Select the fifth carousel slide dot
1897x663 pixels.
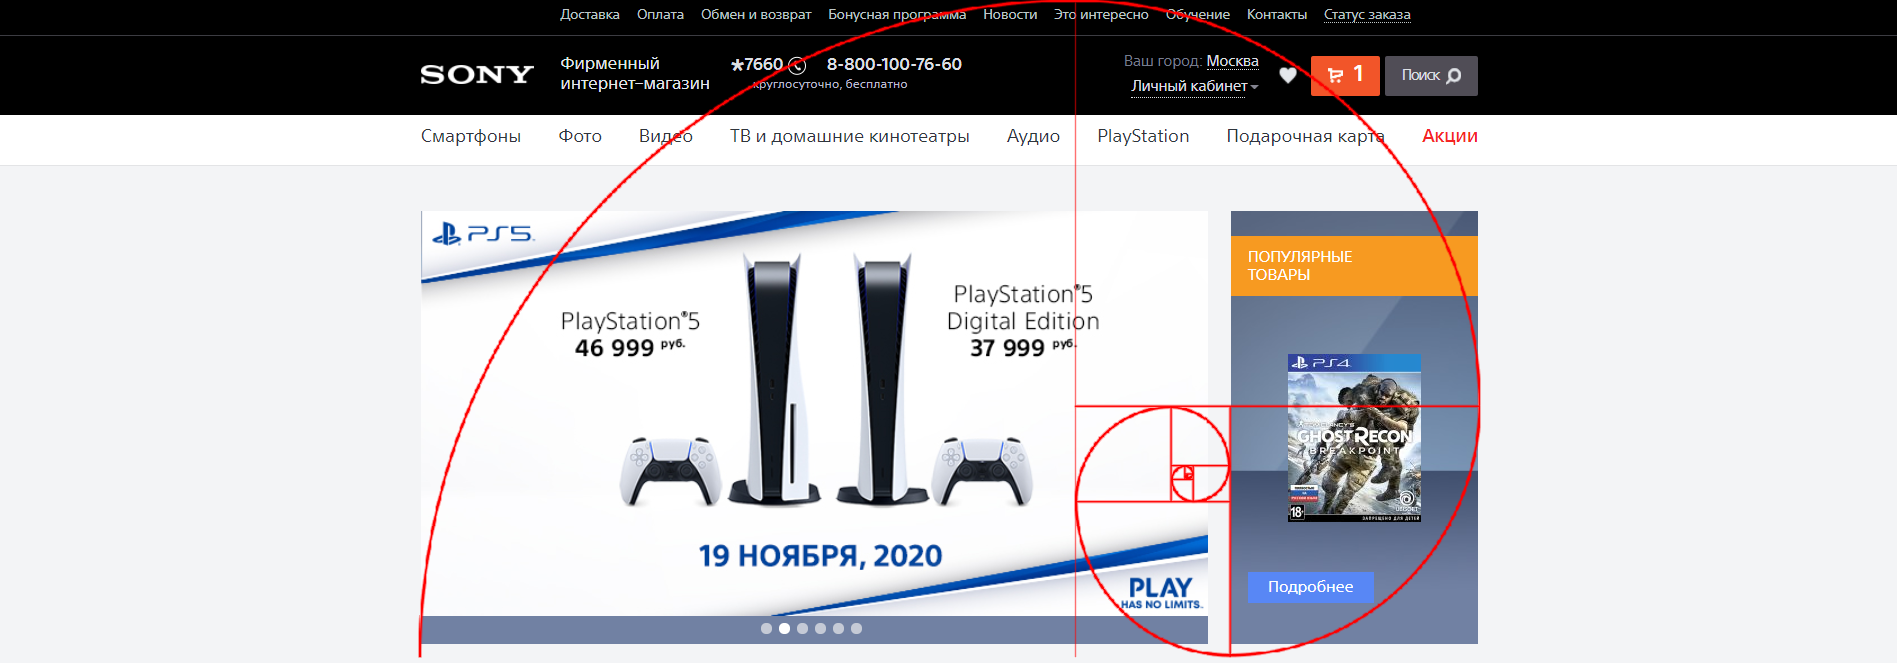pos(838,629)
